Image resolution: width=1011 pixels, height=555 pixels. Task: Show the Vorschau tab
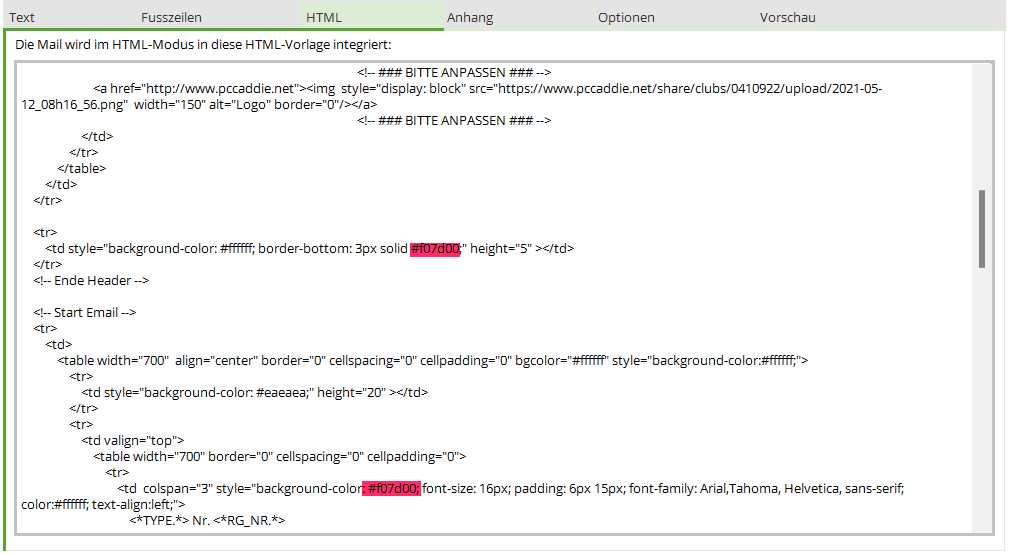tap(788, 17)
